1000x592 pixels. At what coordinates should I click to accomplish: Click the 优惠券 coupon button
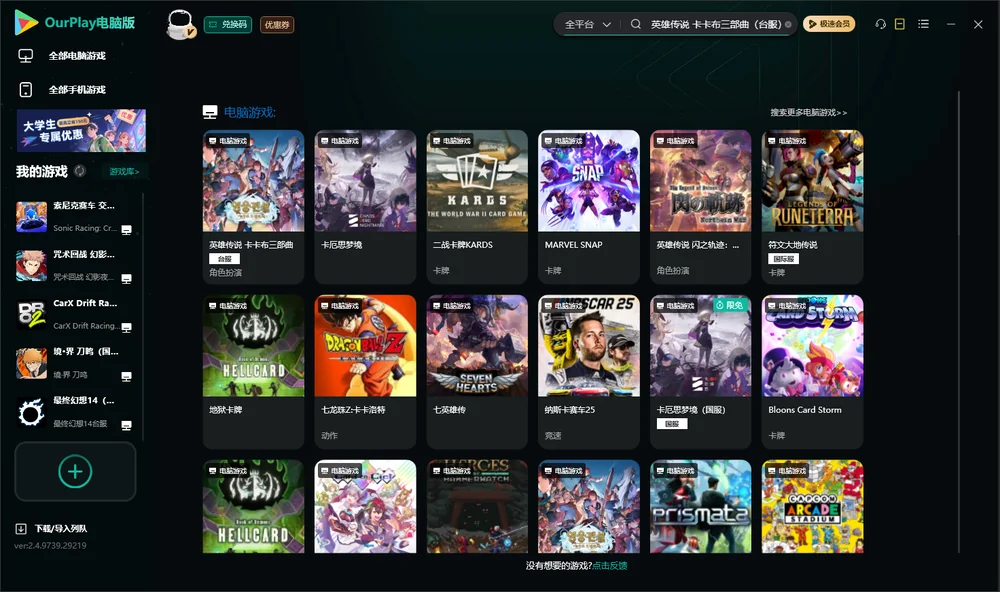[277, 25]
